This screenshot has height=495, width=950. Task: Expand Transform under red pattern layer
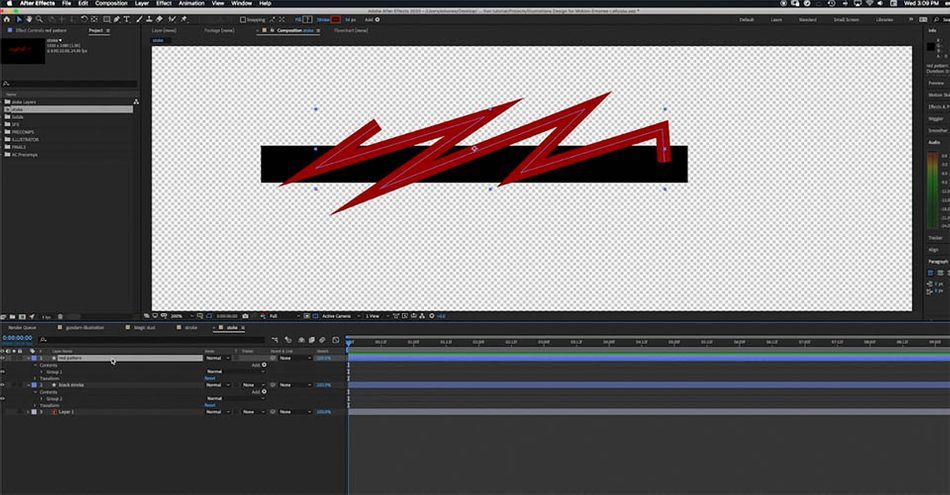35,378
